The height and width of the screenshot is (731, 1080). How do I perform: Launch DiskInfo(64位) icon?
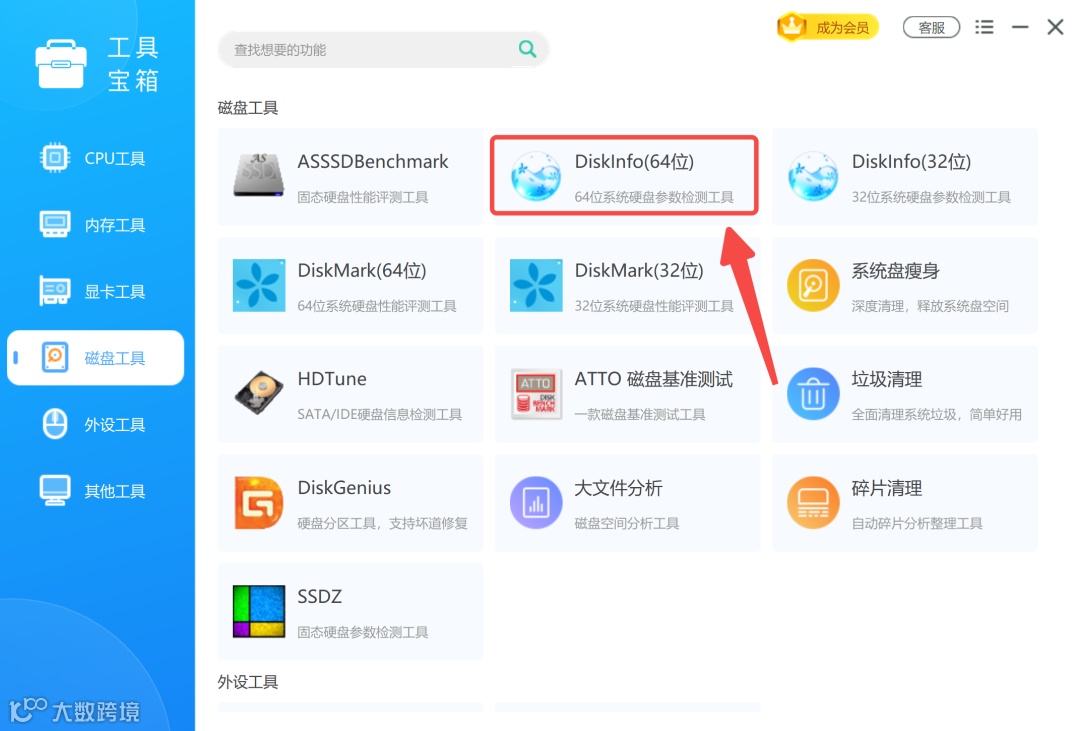point(536,176)
